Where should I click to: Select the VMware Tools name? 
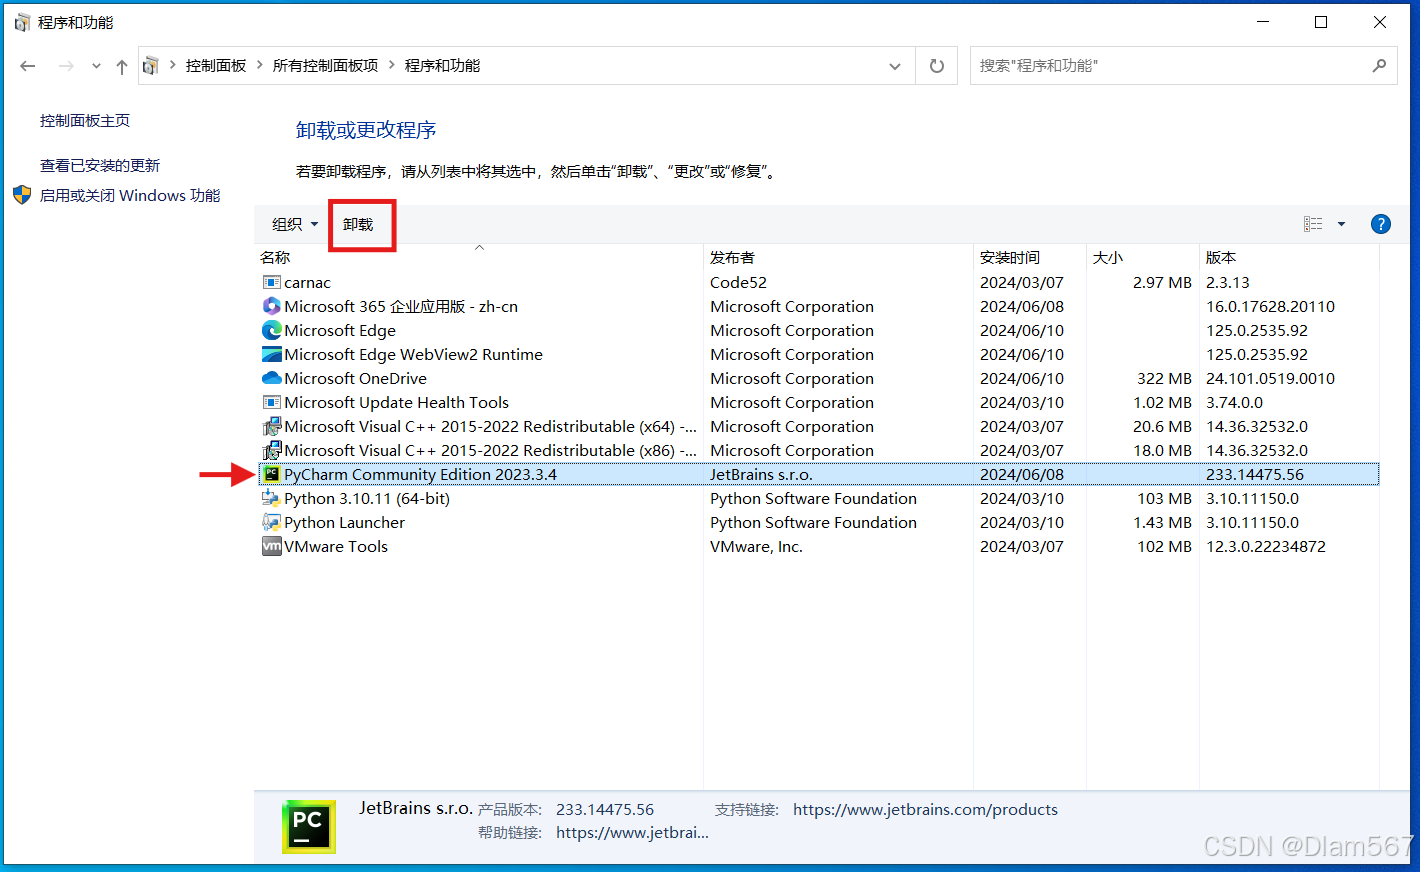[x=335, y=547]
